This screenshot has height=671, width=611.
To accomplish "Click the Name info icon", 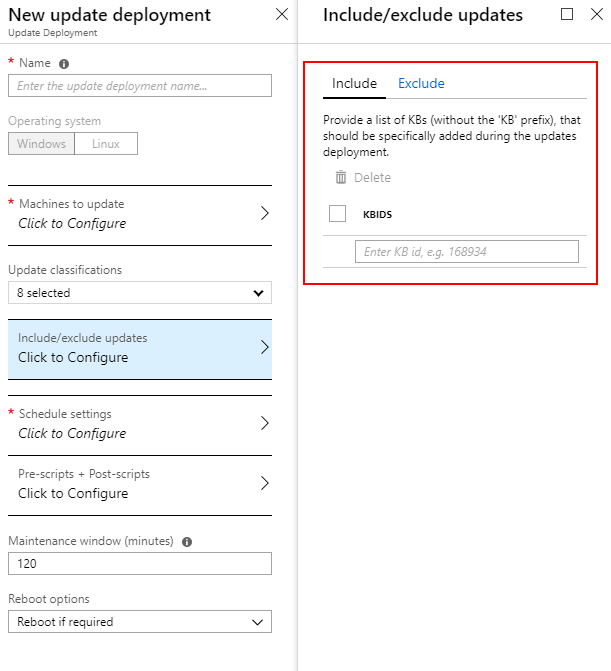I will (x=64, y=64).
